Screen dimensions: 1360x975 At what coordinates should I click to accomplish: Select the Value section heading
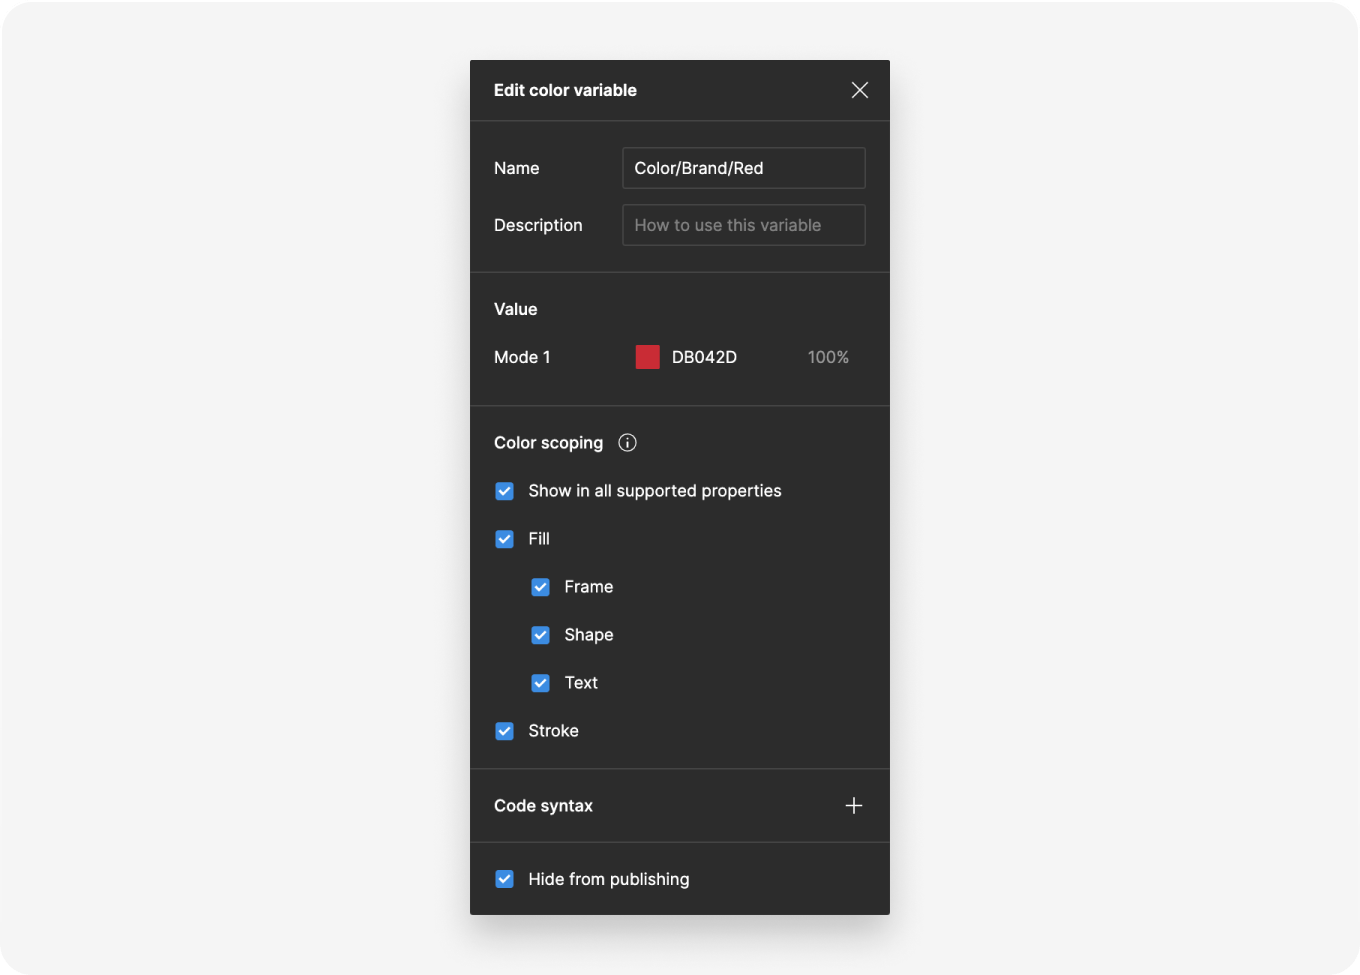pos(516,309)
